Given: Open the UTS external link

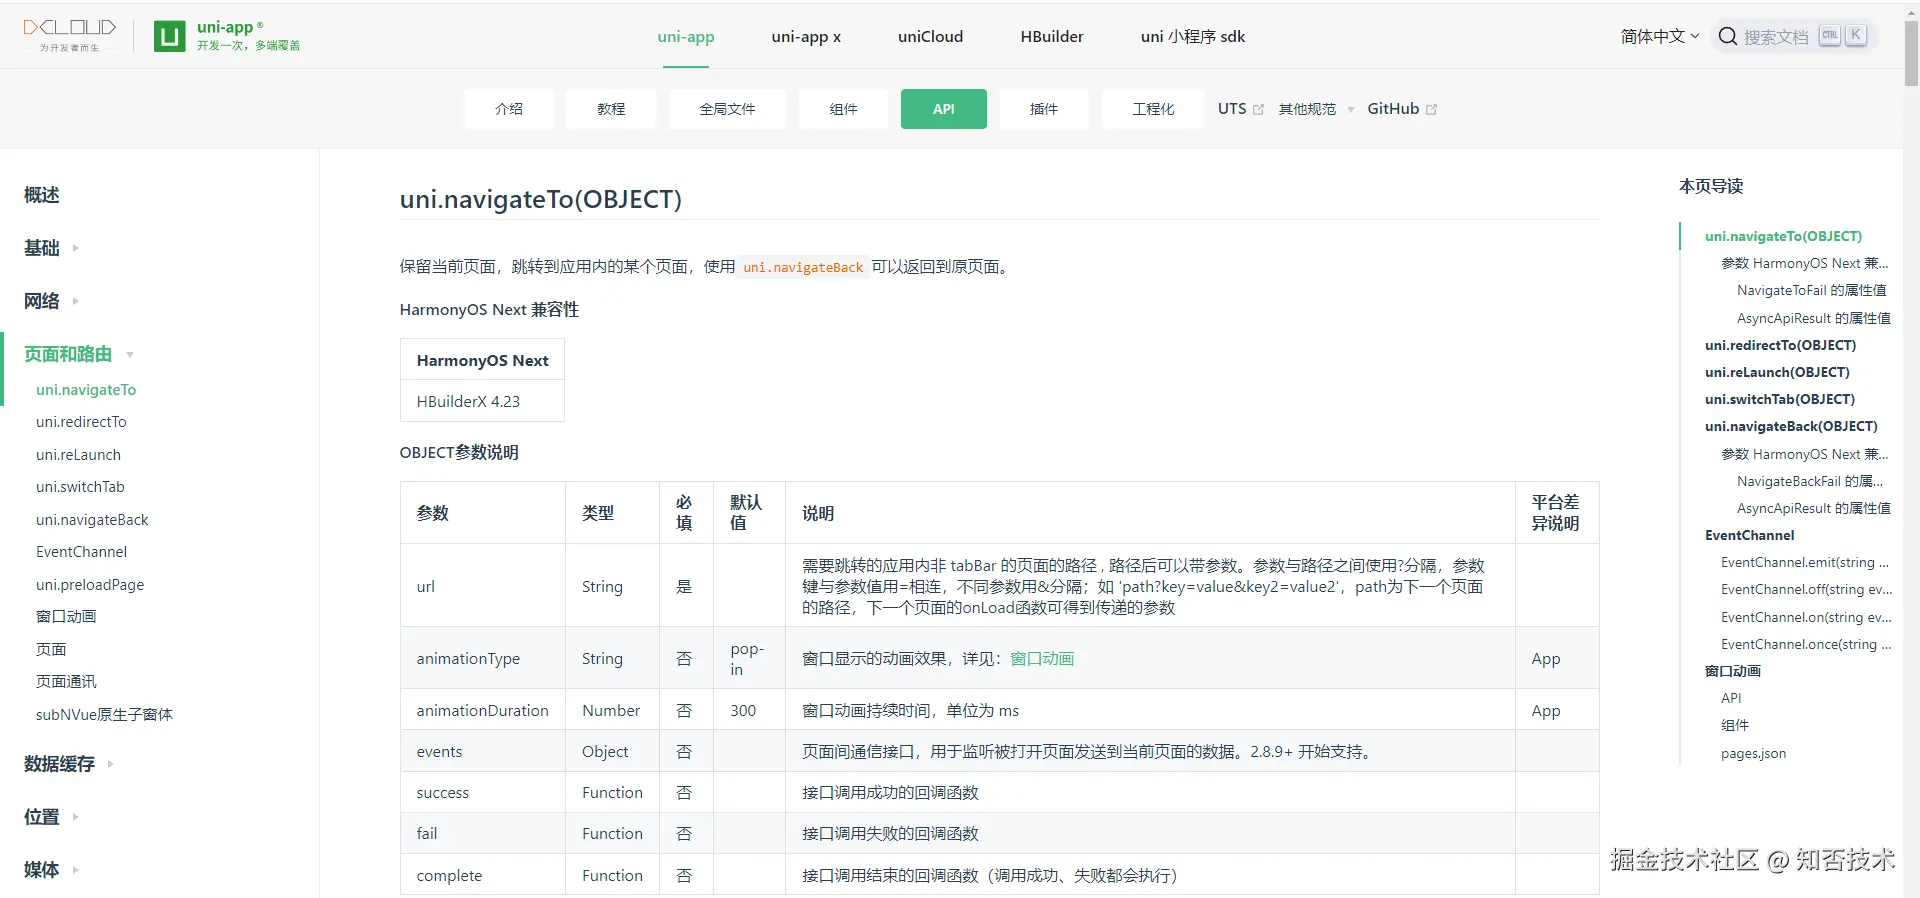Looking at the screenshot, I should pos(1241,109).
